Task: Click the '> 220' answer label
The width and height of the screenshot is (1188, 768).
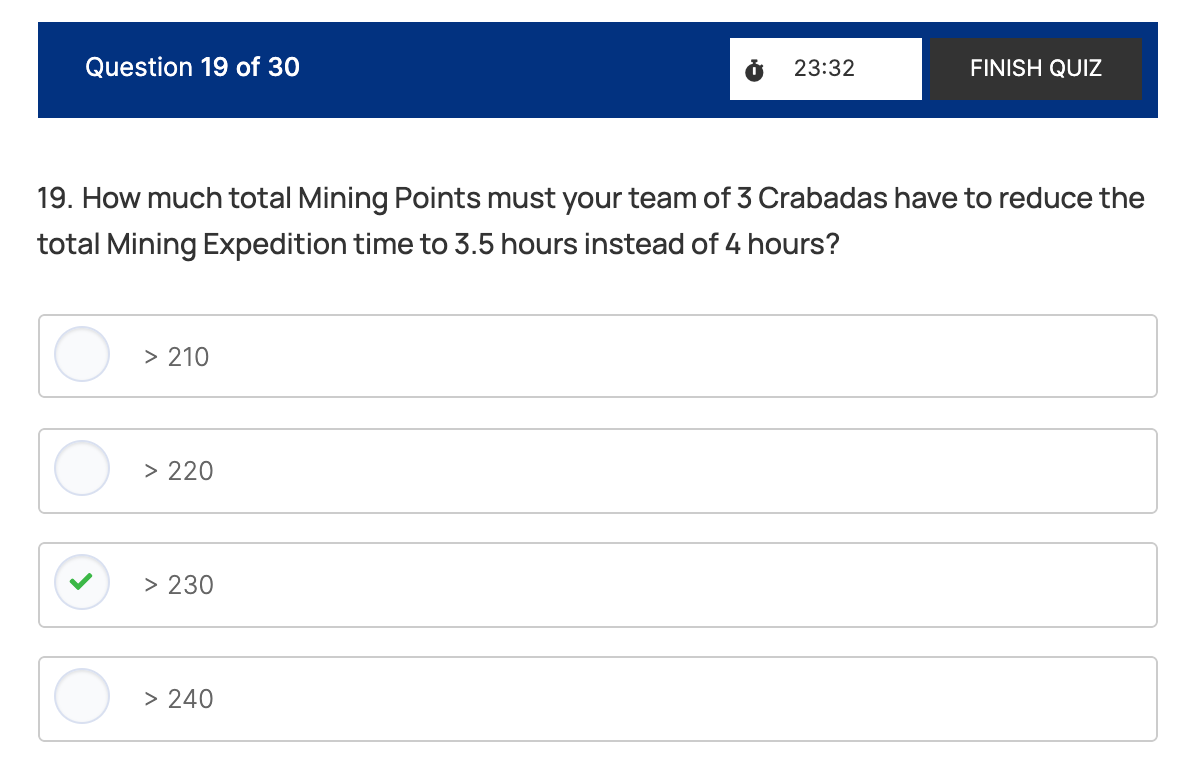Action: (x=179, y=471)
